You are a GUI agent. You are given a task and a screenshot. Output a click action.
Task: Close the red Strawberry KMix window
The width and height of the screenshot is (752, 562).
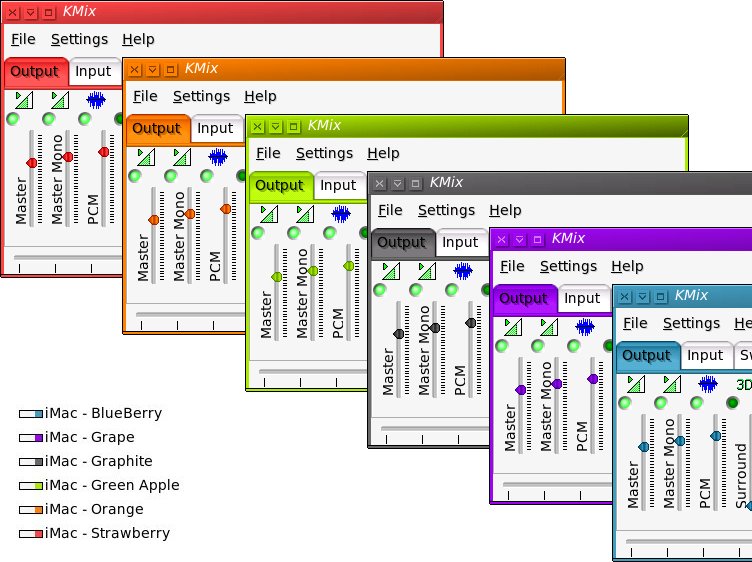click(x=13, y=13)
